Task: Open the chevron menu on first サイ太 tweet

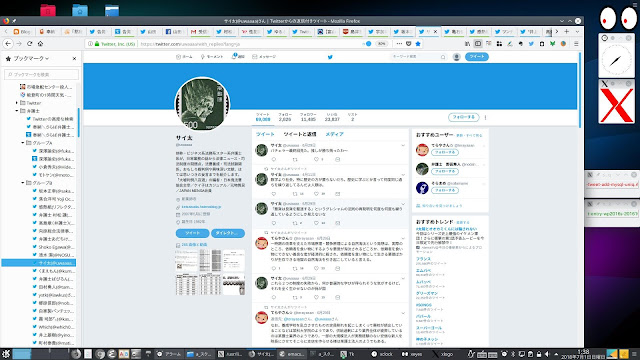Action: click(x=403, y=145)
